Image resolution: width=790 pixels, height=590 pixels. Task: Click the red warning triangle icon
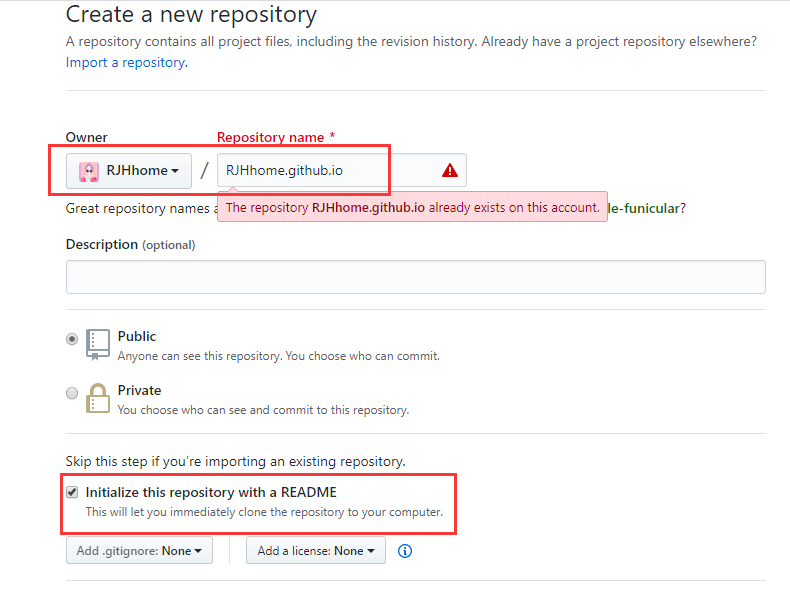pos(449,170)
